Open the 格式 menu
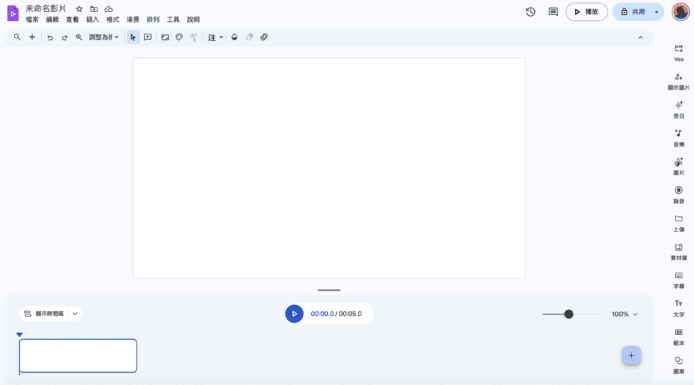 click(113, 19)
